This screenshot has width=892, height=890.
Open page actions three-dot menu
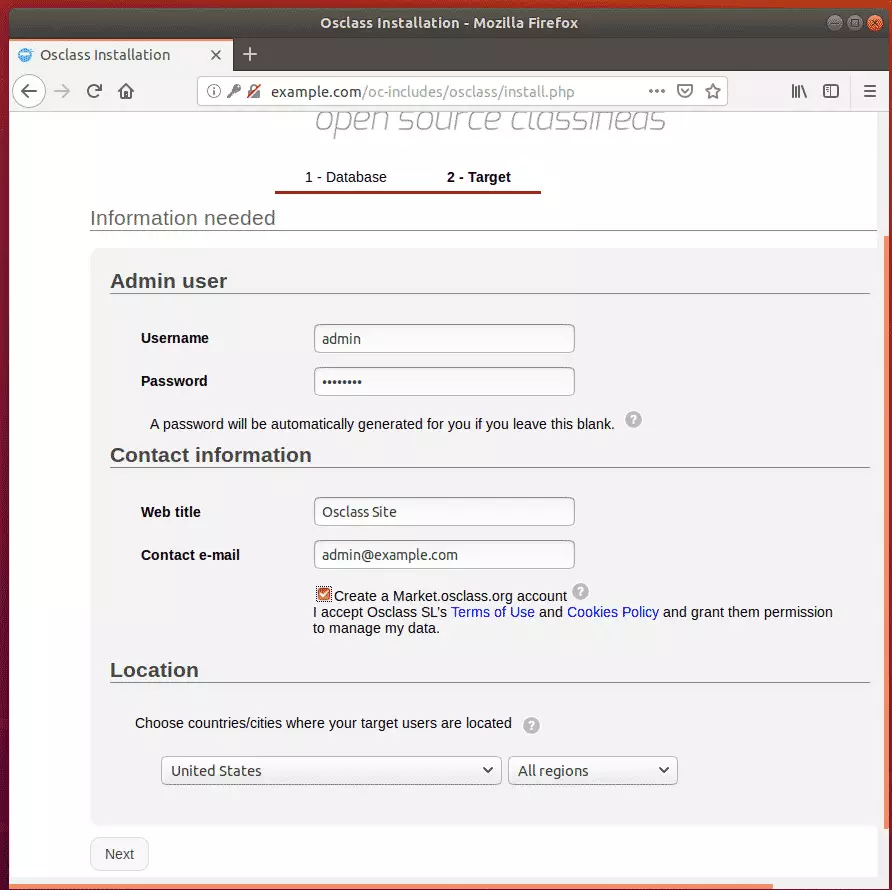656,91
